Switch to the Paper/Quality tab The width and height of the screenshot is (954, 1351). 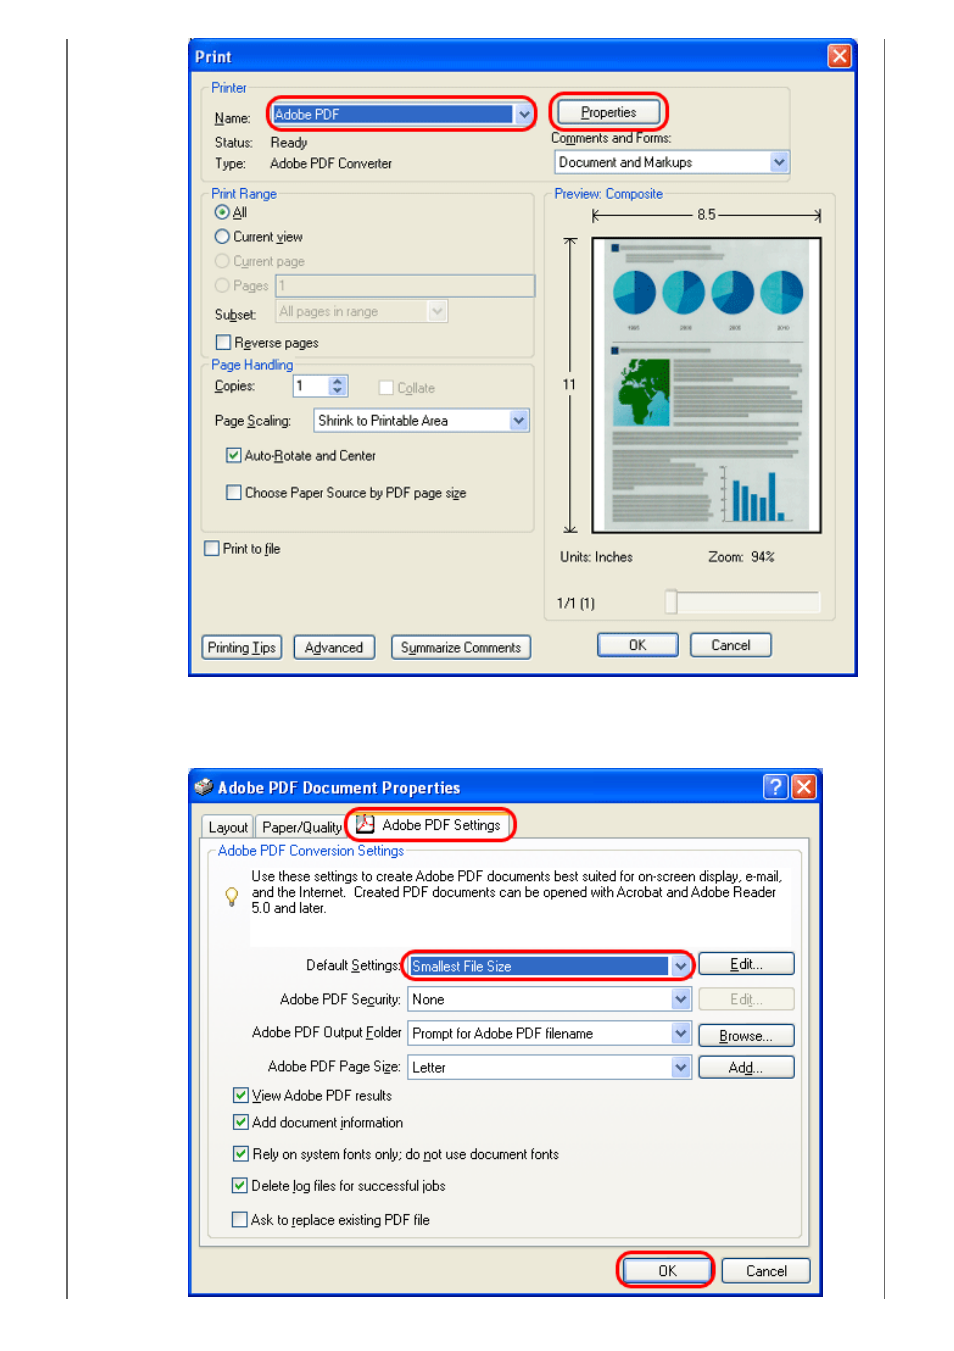pos(301,827)
